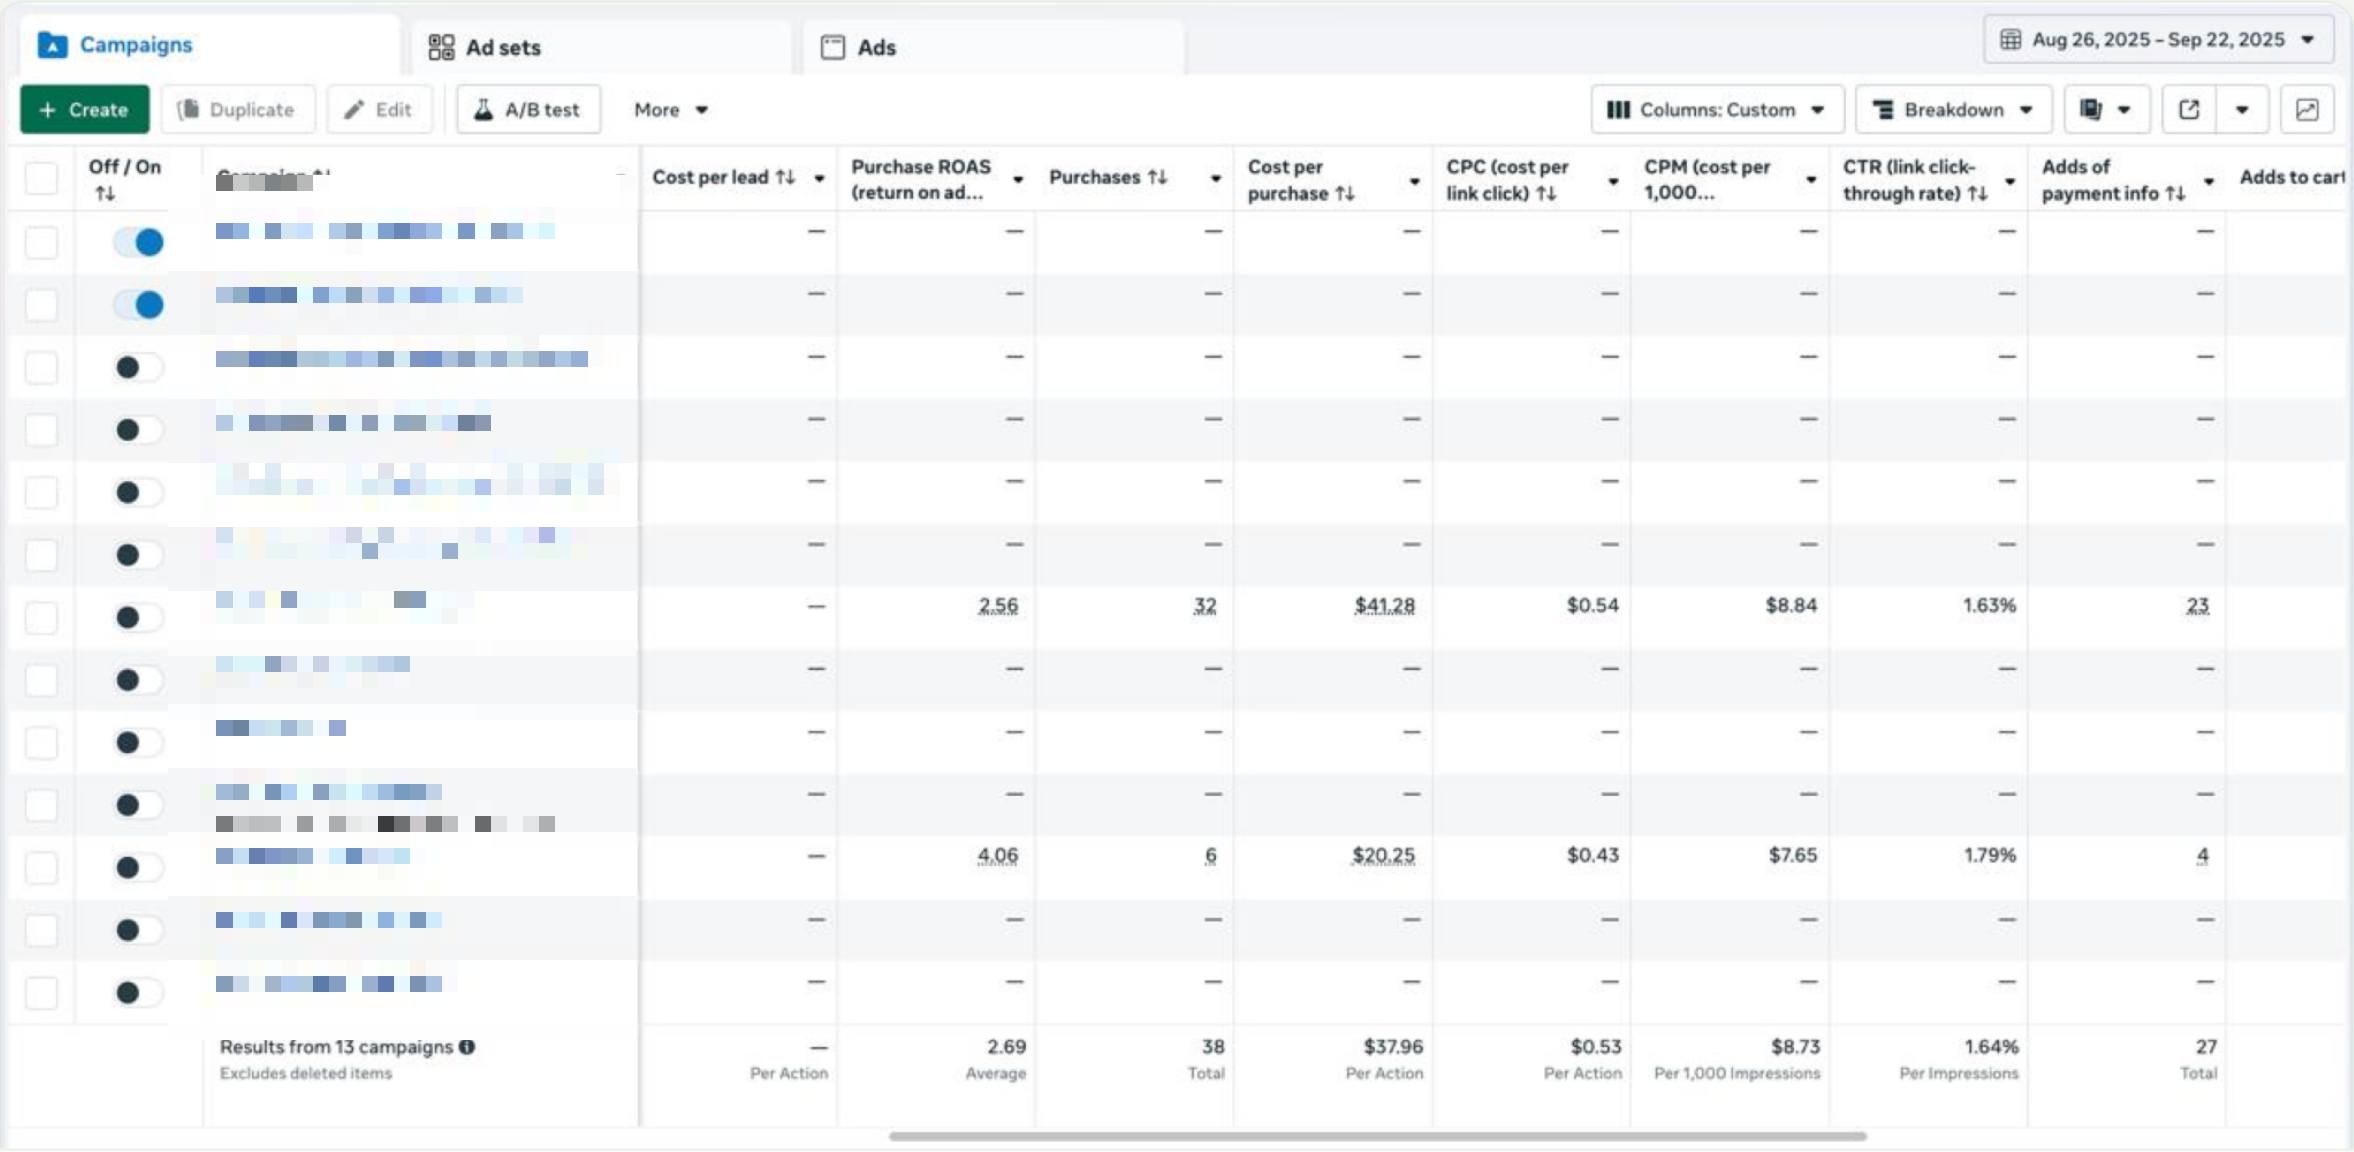The image size is (2354, 1152).
Task: Start an A/B test
Action: pyautogui.click(x=528, y=110)
